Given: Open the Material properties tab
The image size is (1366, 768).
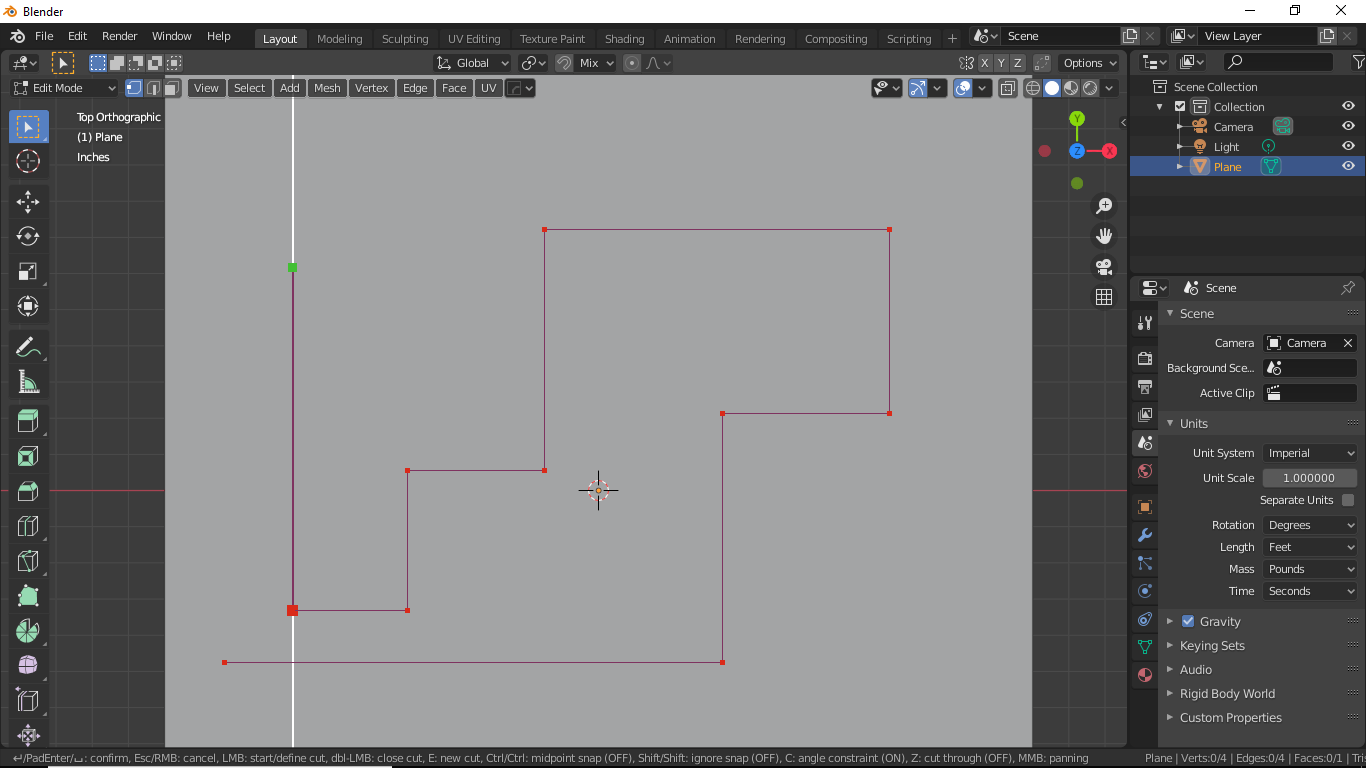Looking at the screenshot, I should point(1145,675).
